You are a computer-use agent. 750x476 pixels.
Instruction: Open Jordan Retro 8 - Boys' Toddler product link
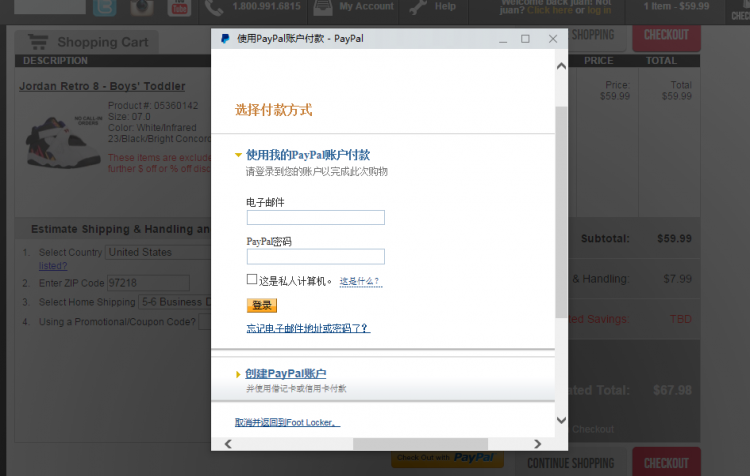pos(102,86)
